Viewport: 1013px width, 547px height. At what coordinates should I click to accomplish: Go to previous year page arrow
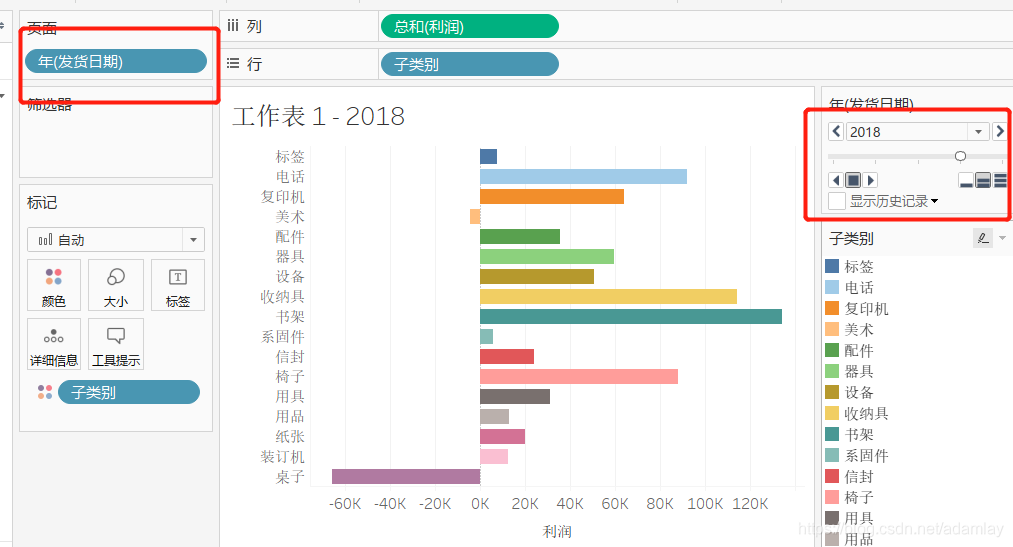(836, 131)
